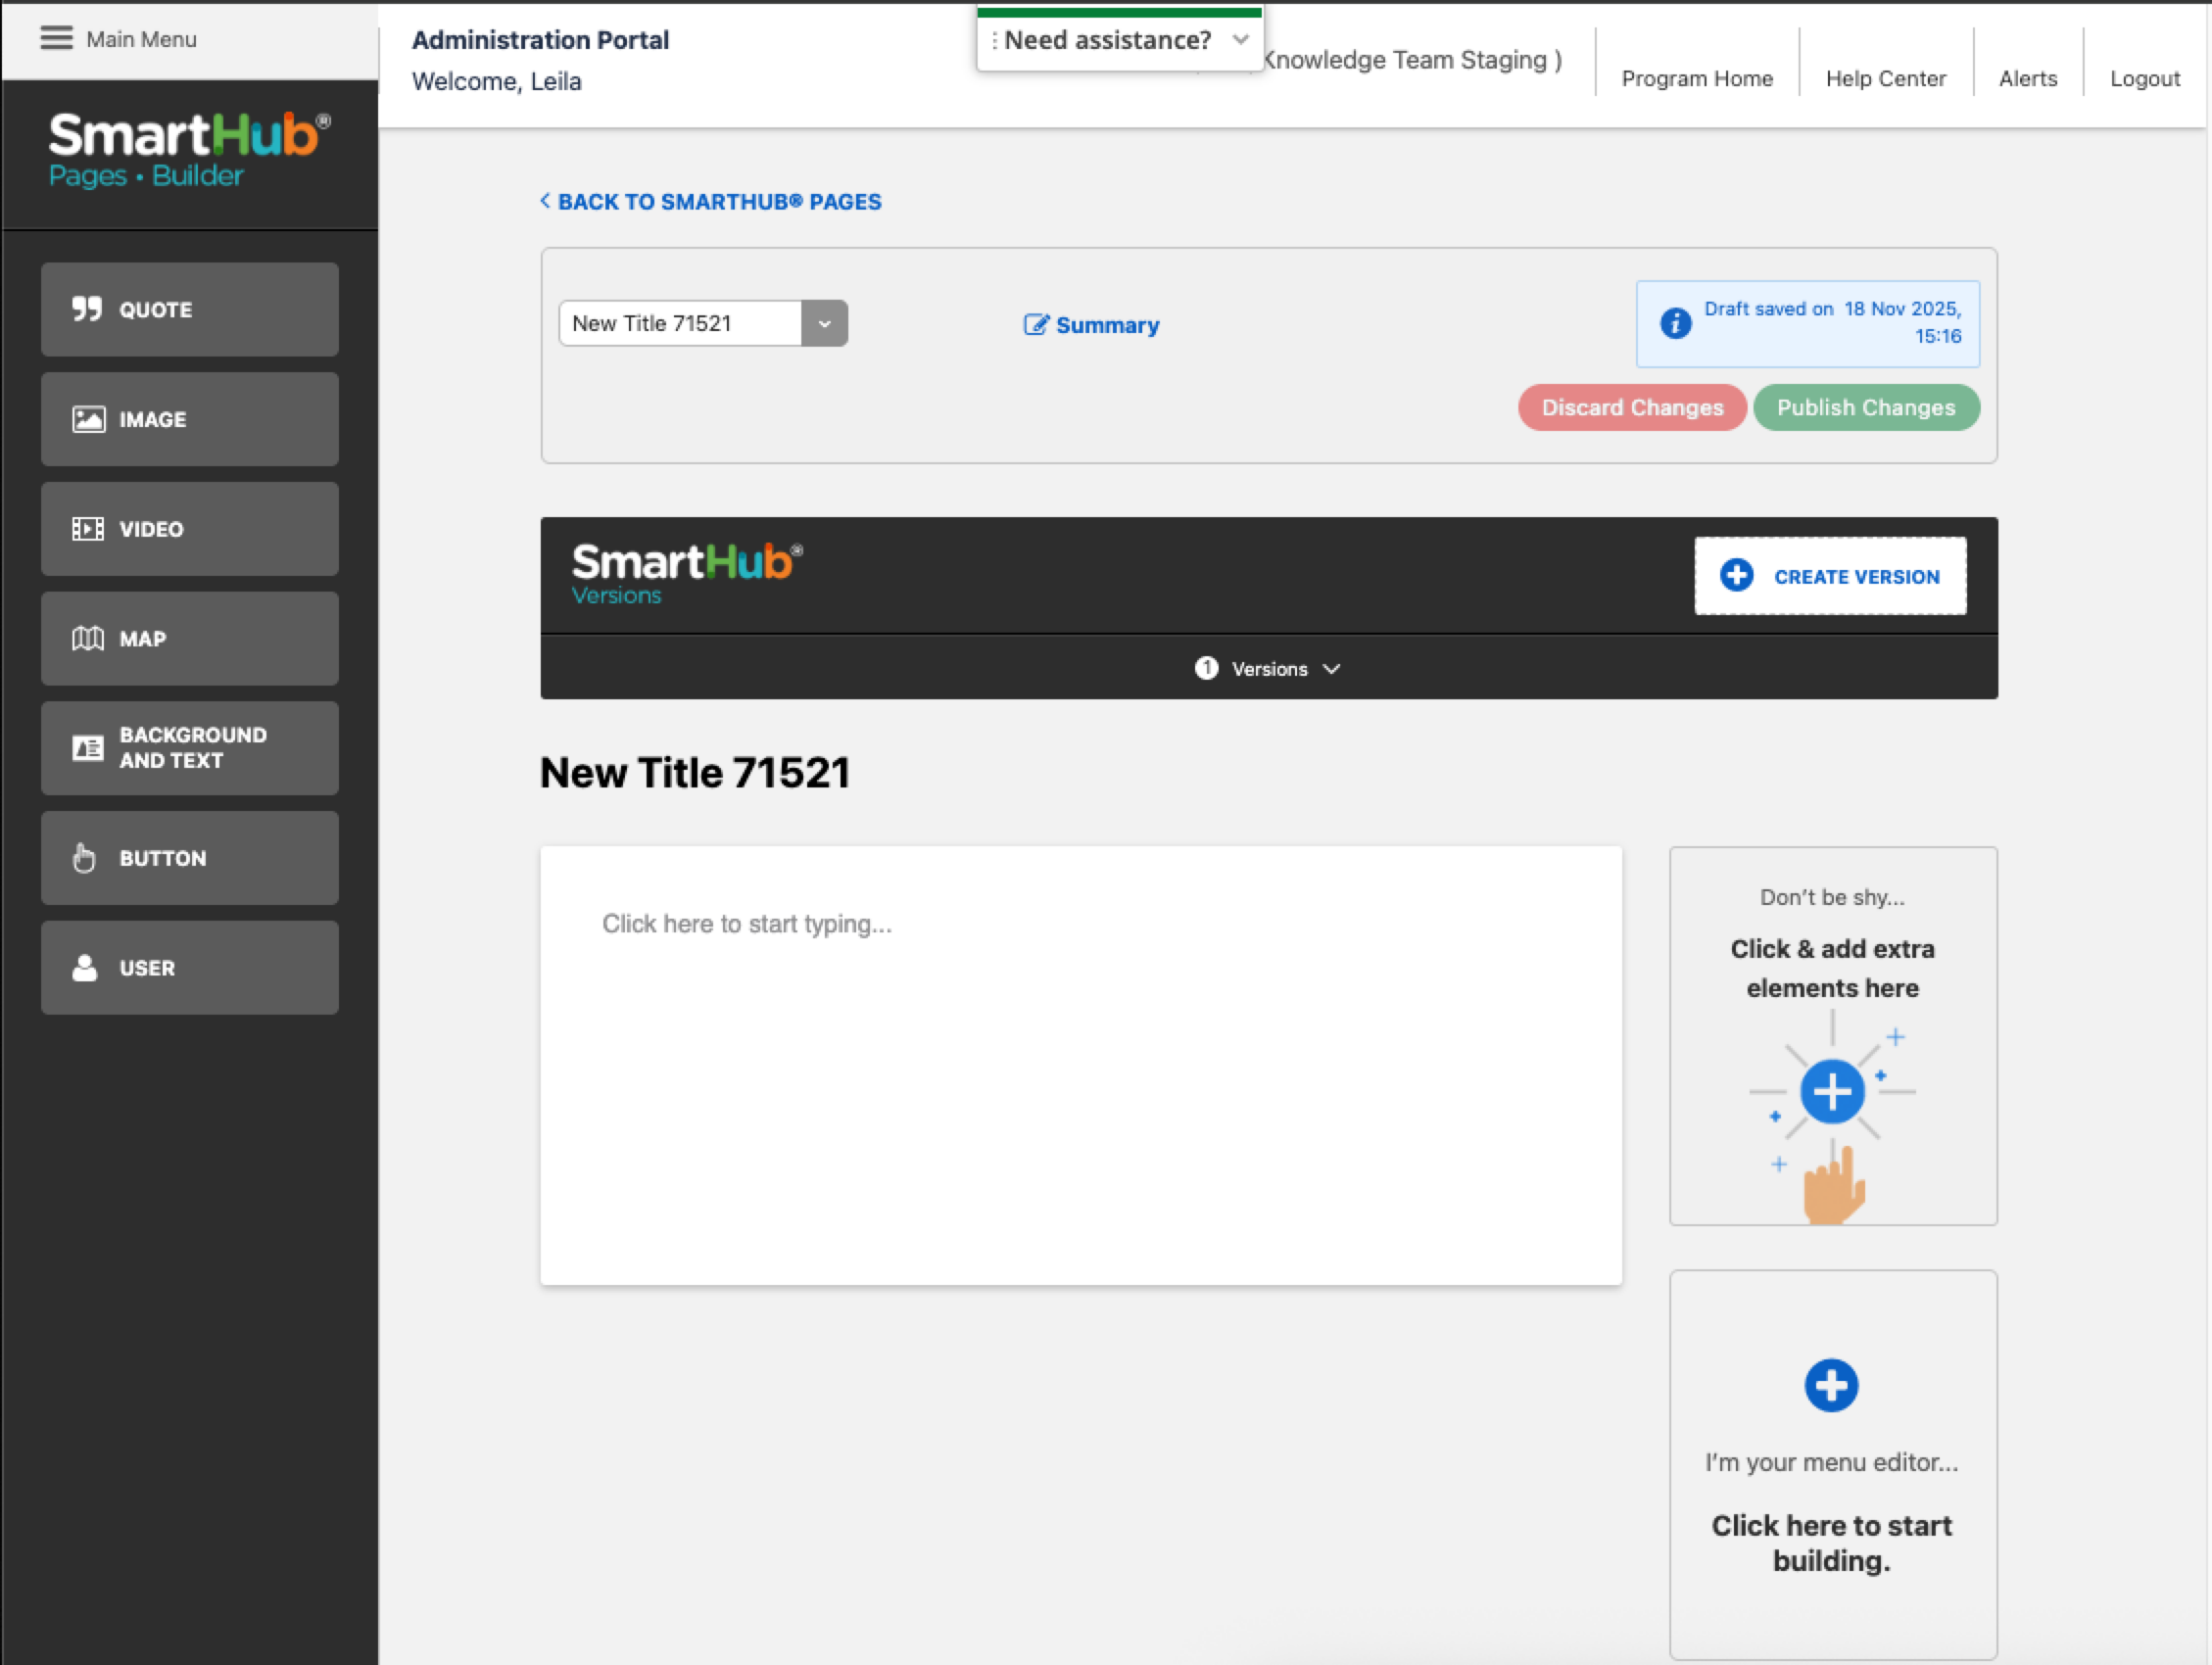Image resolution: width=2212 pixels, height=1665 pixels.
Task: Publish the page changes
Action: (1866, 407)
